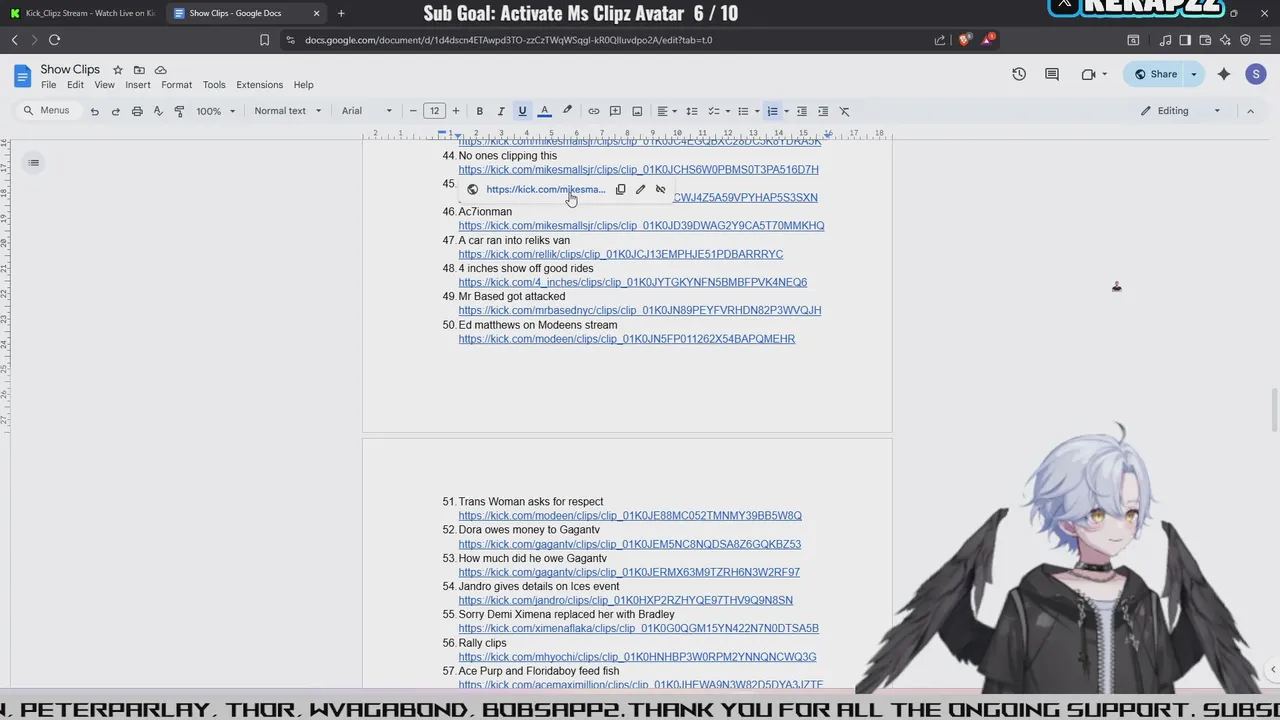Expand the Numbered list options arrow
The image size is (1280, 720).
[786, 111]
